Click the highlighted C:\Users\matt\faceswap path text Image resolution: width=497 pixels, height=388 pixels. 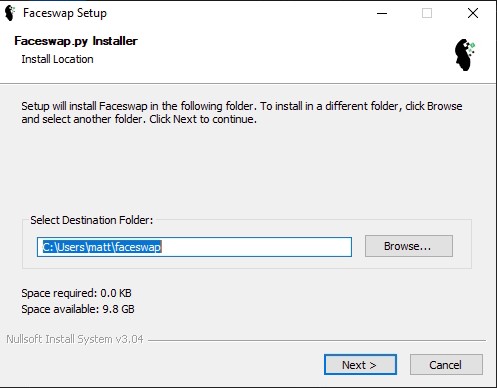tap(102, 247)
